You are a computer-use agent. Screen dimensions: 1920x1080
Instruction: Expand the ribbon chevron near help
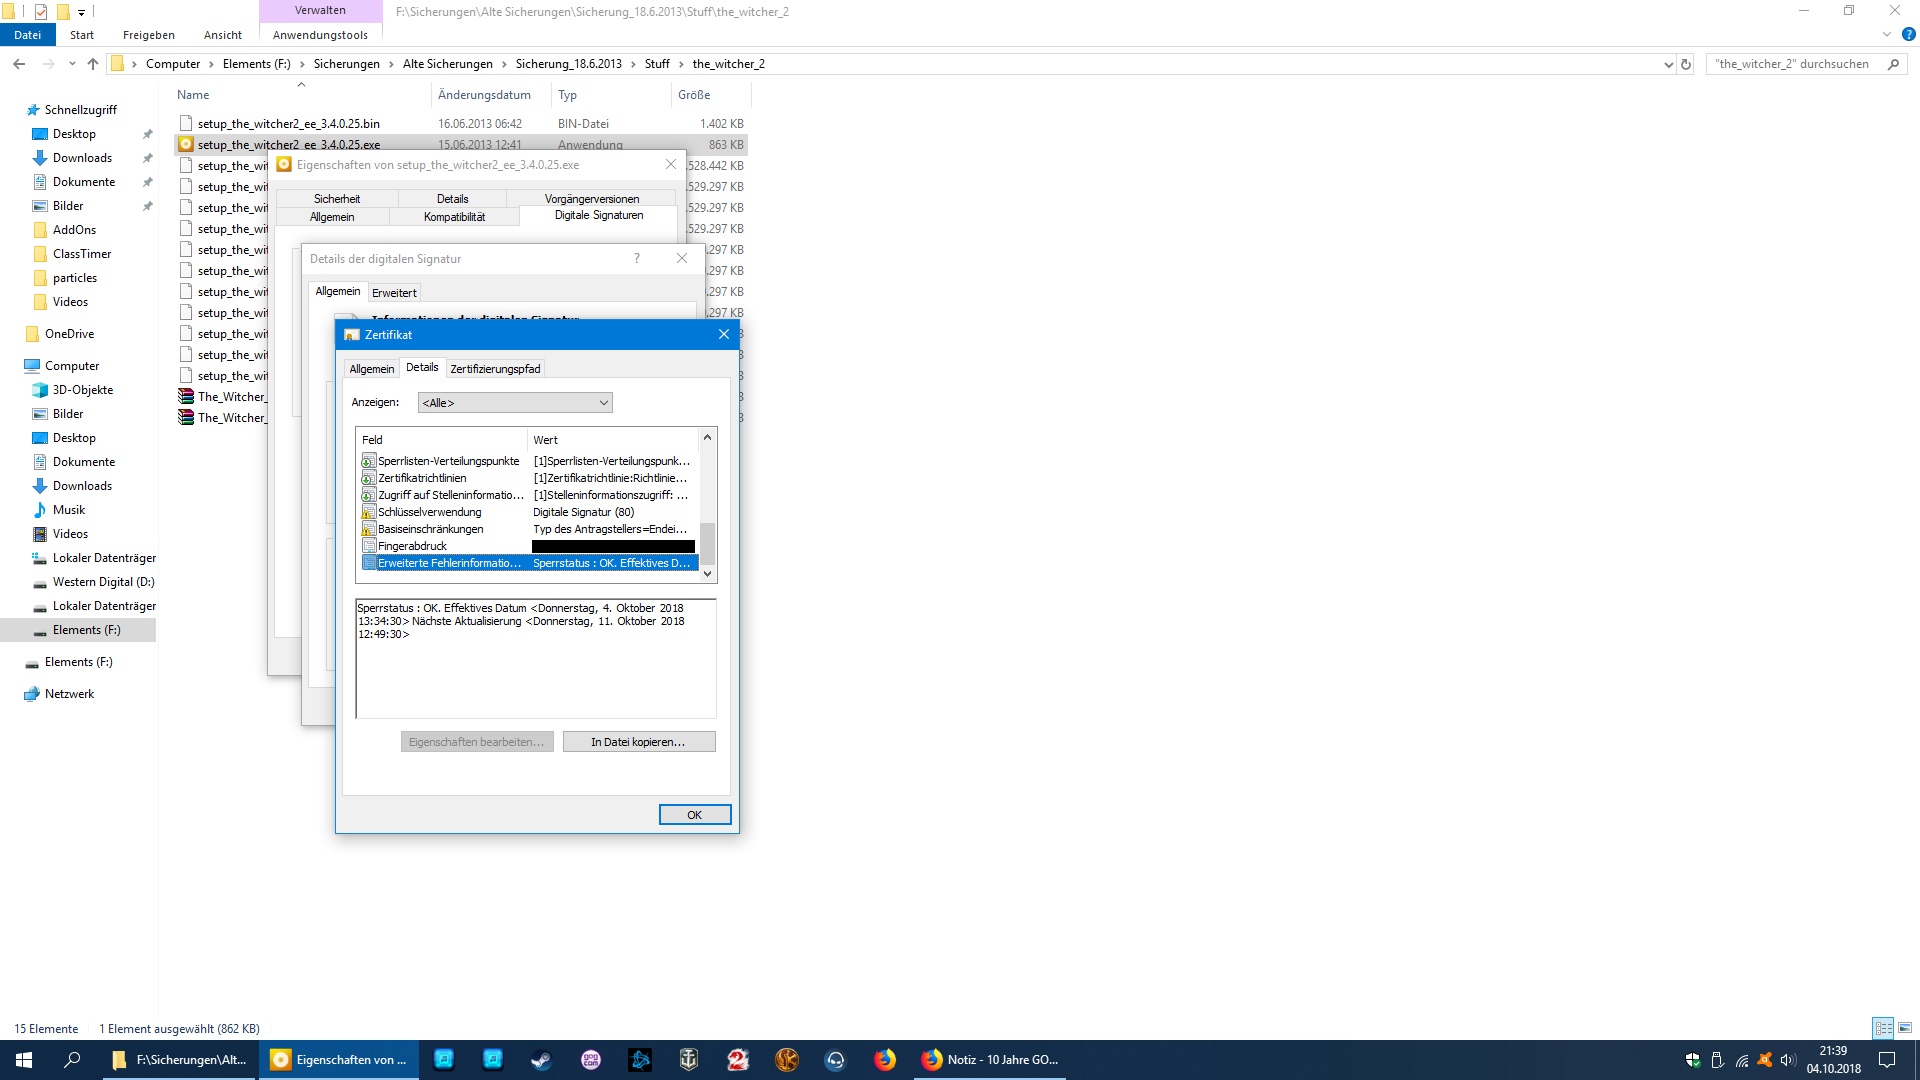(1887, 34)
